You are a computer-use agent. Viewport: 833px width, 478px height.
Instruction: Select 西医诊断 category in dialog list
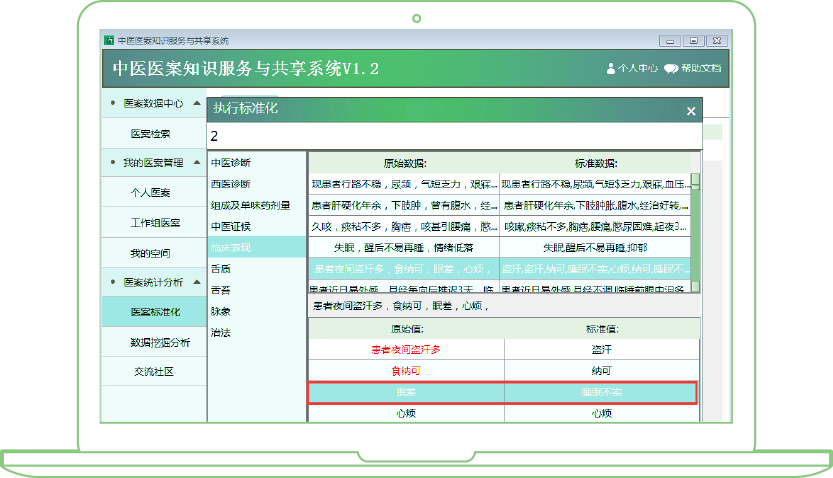click(231, 184)
